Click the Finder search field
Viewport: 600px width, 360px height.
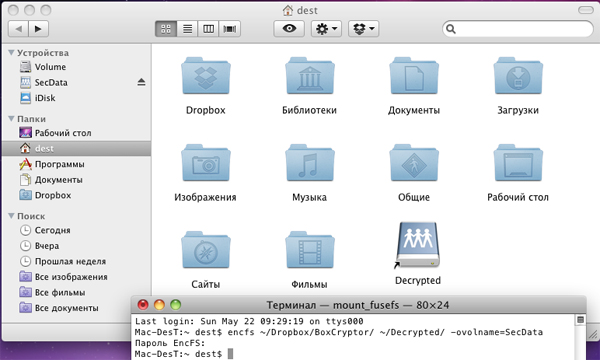pyautogui.click(x=518, y=29)
